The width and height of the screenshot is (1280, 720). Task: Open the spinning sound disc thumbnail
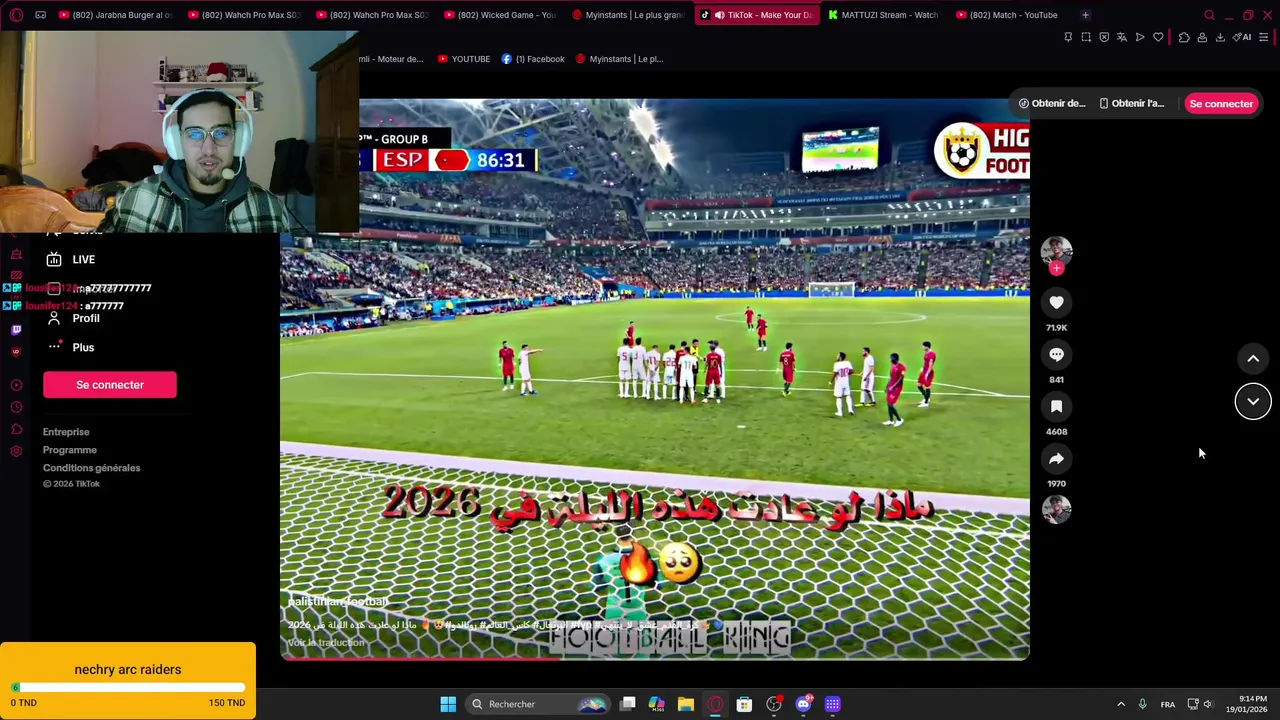coord(1056,509)
